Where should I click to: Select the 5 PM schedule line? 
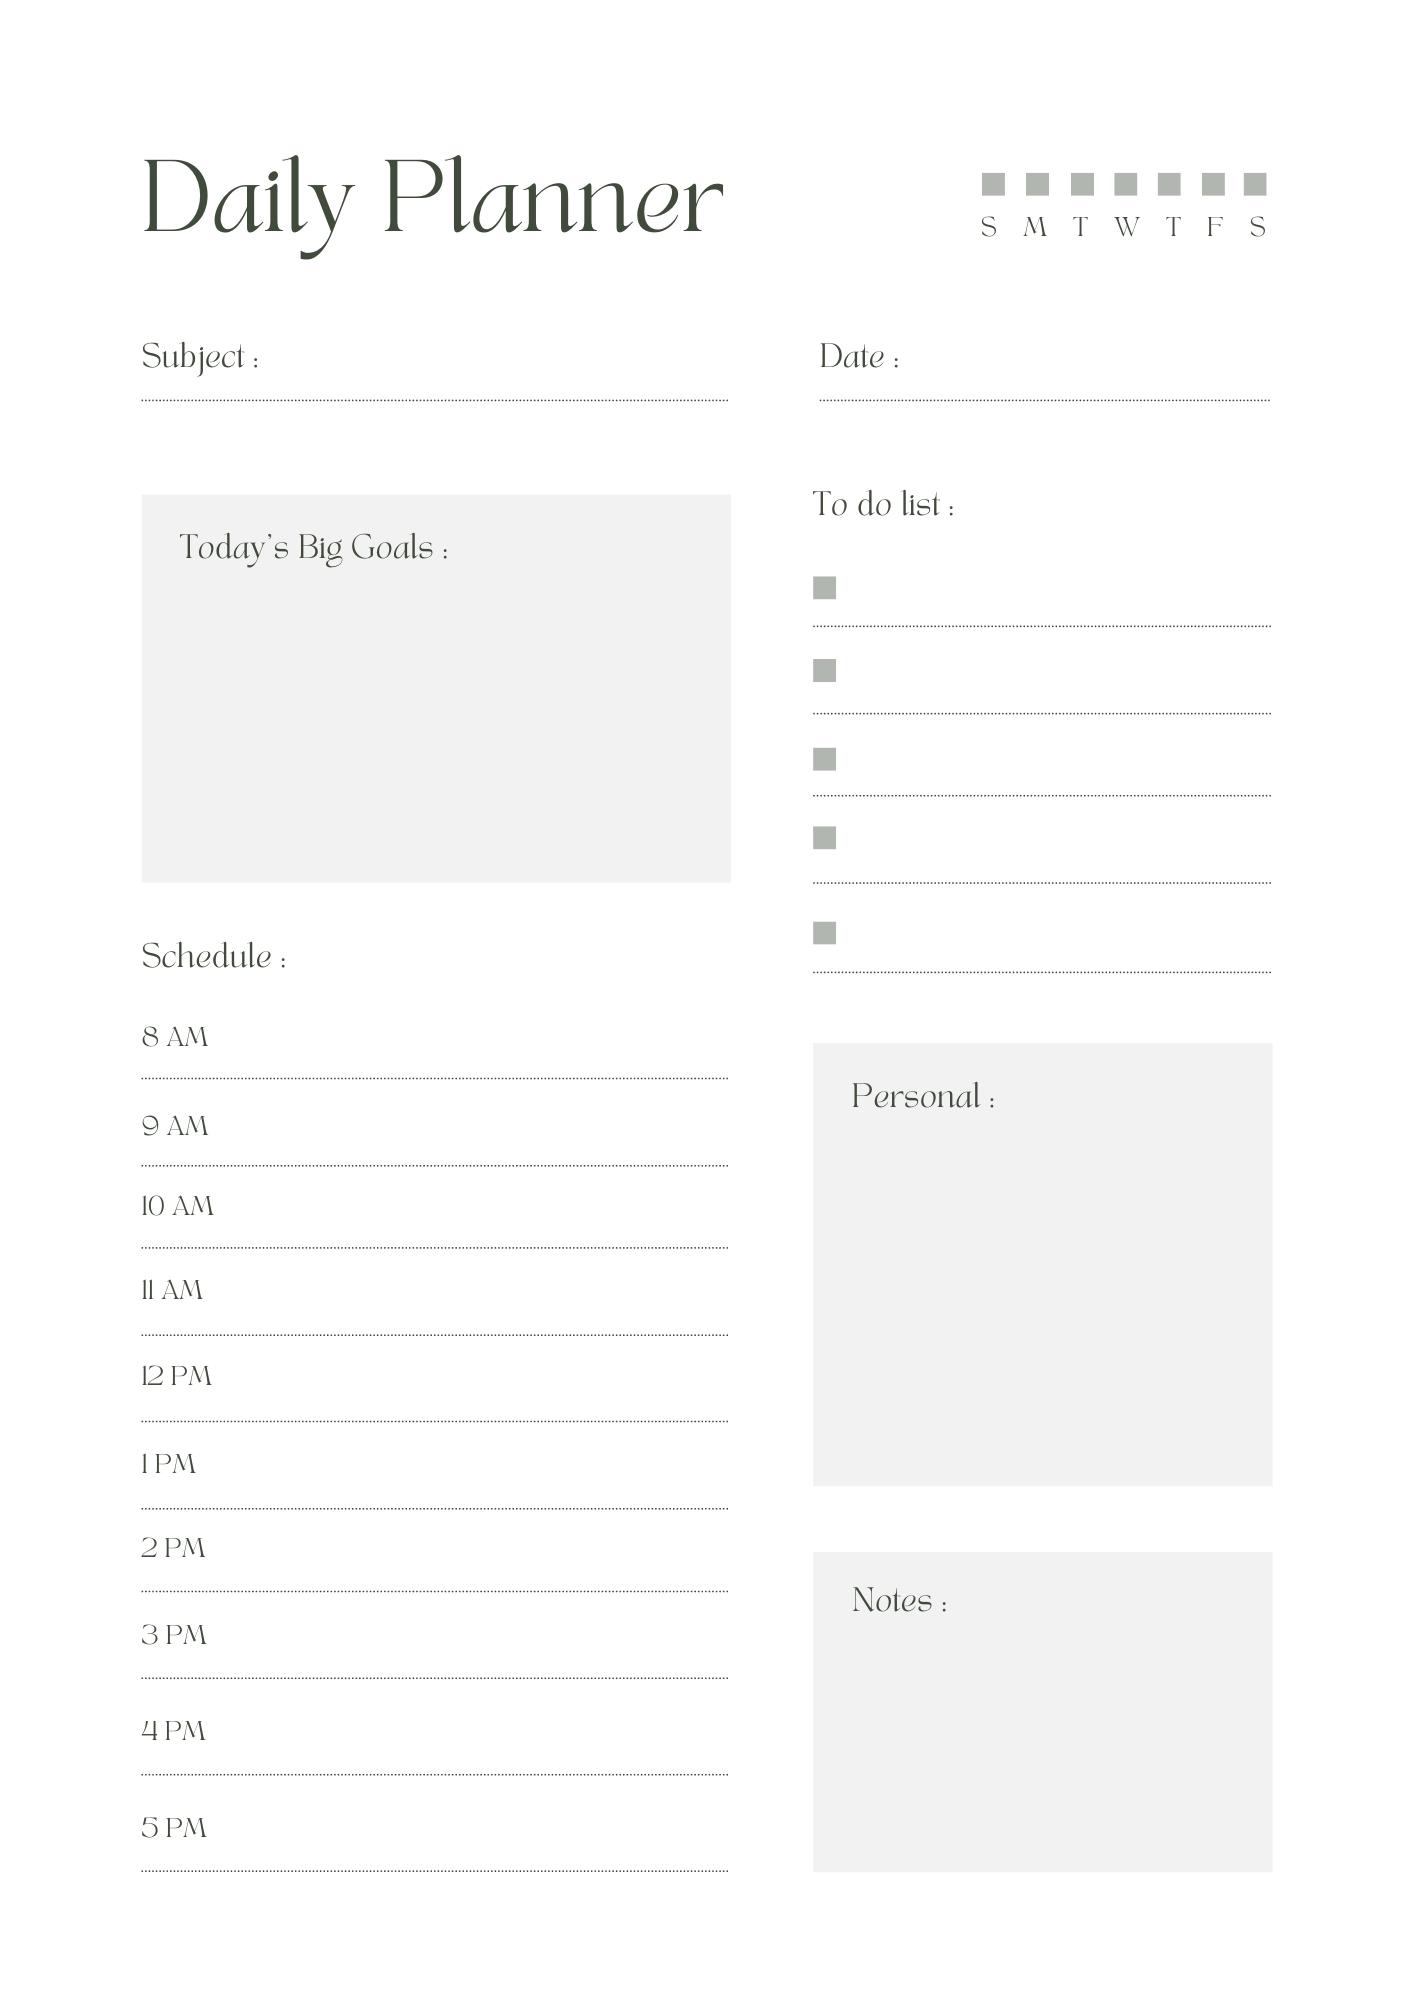(435, 1842)
